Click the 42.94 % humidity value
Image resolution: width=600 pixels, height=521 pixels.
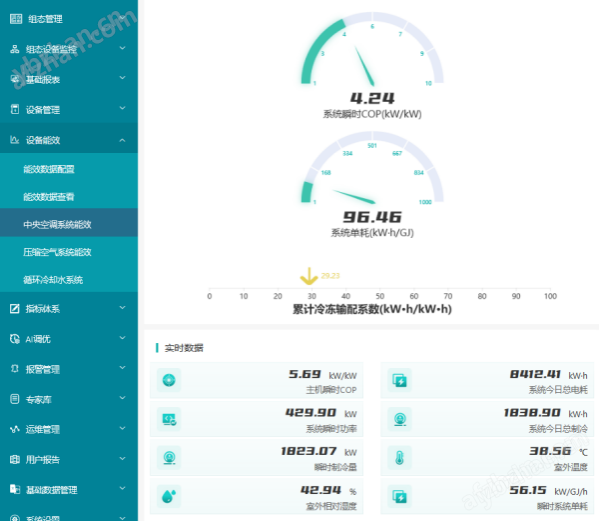(321, 490)
